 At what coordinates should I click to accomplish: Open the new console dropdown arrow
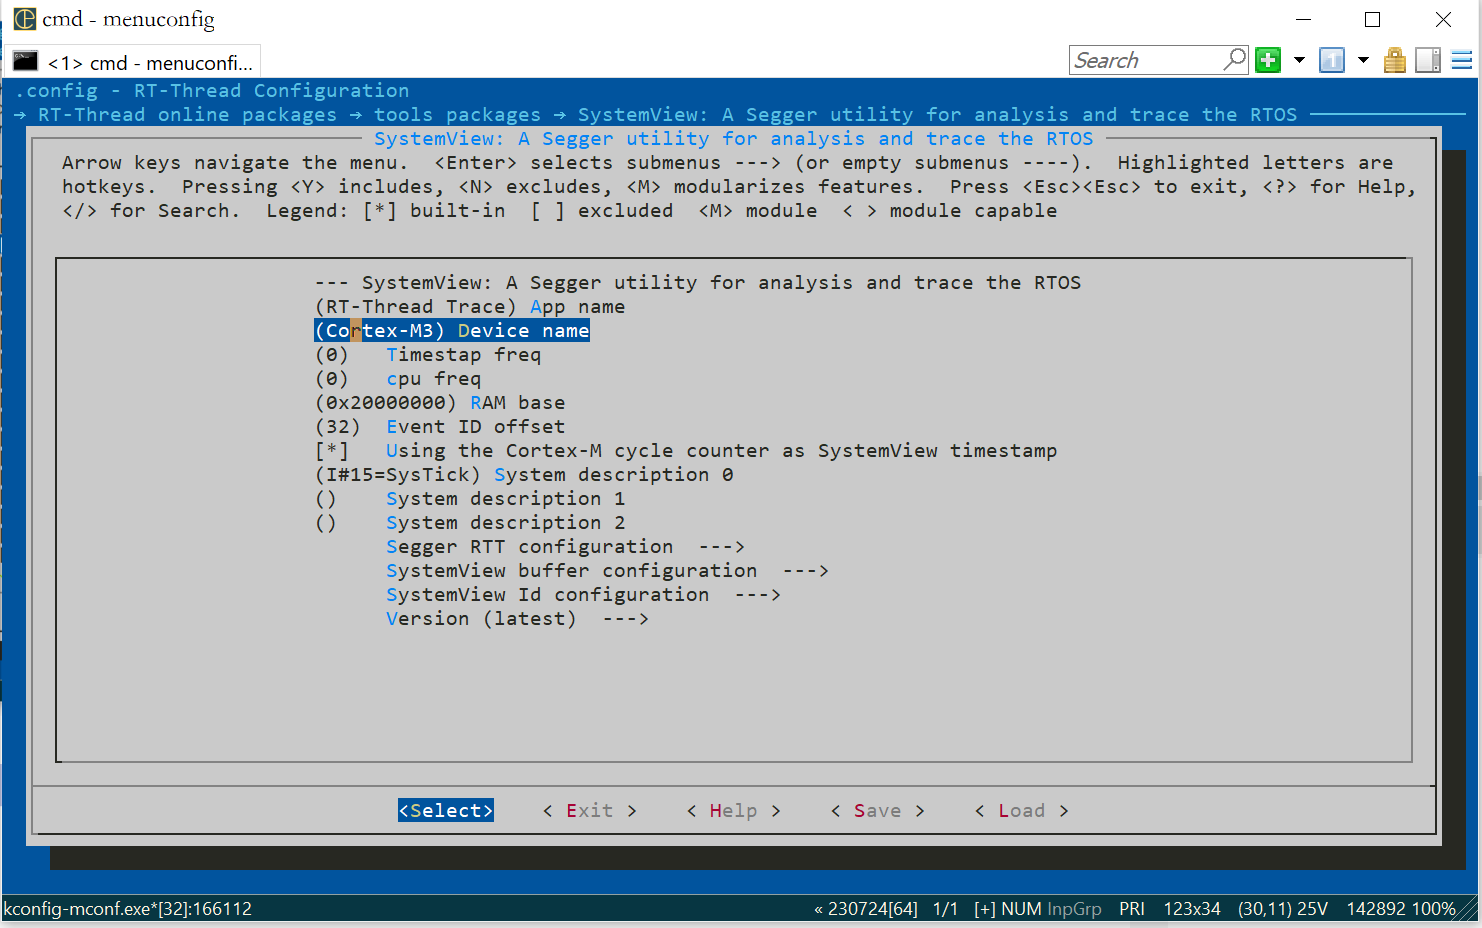(x=1299, y=60)
